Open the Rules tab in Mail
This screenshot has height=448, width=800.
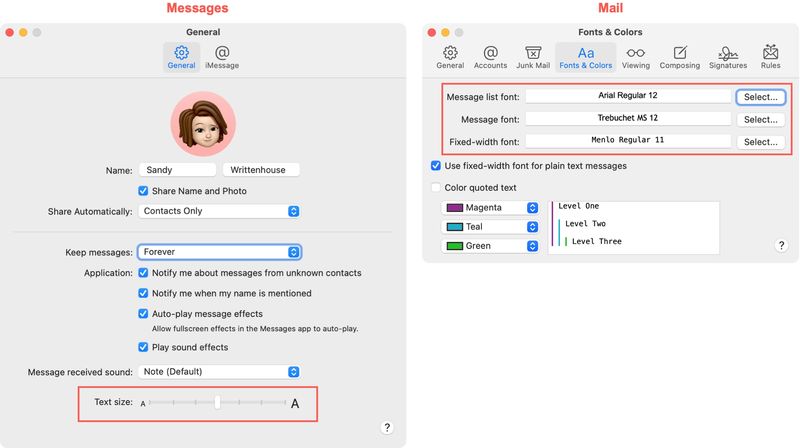click(x=770, y=57)
